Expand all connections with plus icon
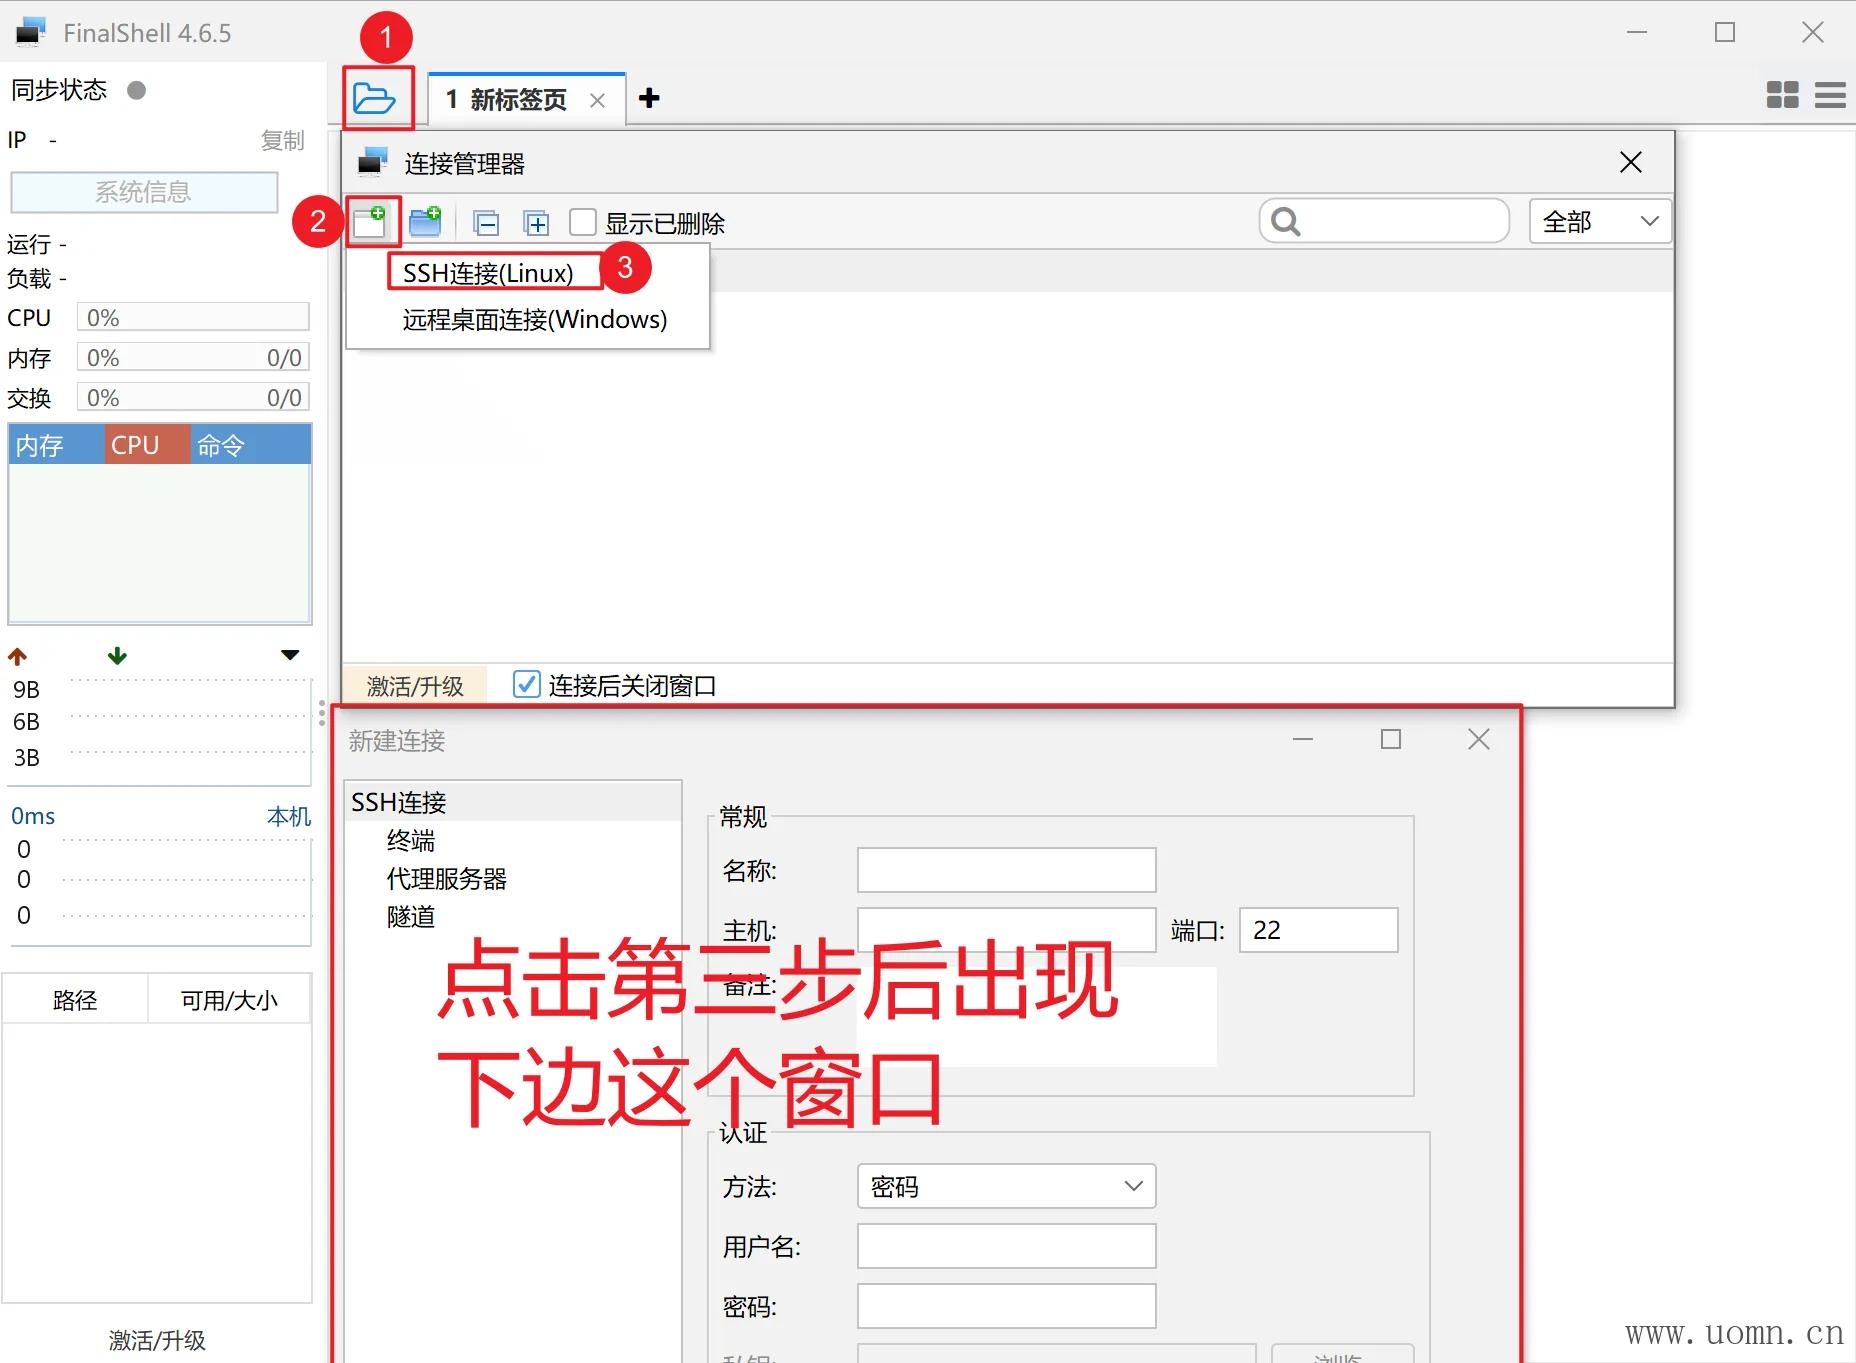Viewport: 1856px width, 1363px height. 537,223
